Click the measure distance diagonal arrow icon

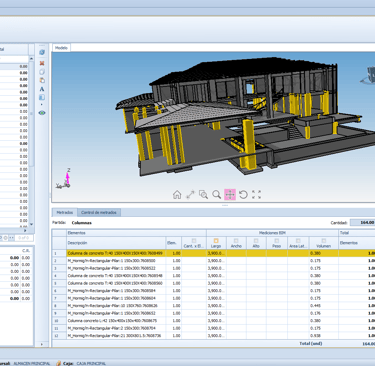pos(190,195)
